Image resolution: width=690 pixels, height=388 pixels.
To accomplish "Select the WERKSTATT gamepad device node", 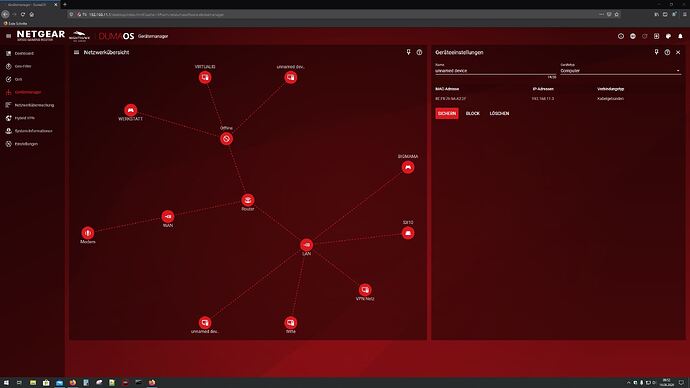I will click(130, 110).
